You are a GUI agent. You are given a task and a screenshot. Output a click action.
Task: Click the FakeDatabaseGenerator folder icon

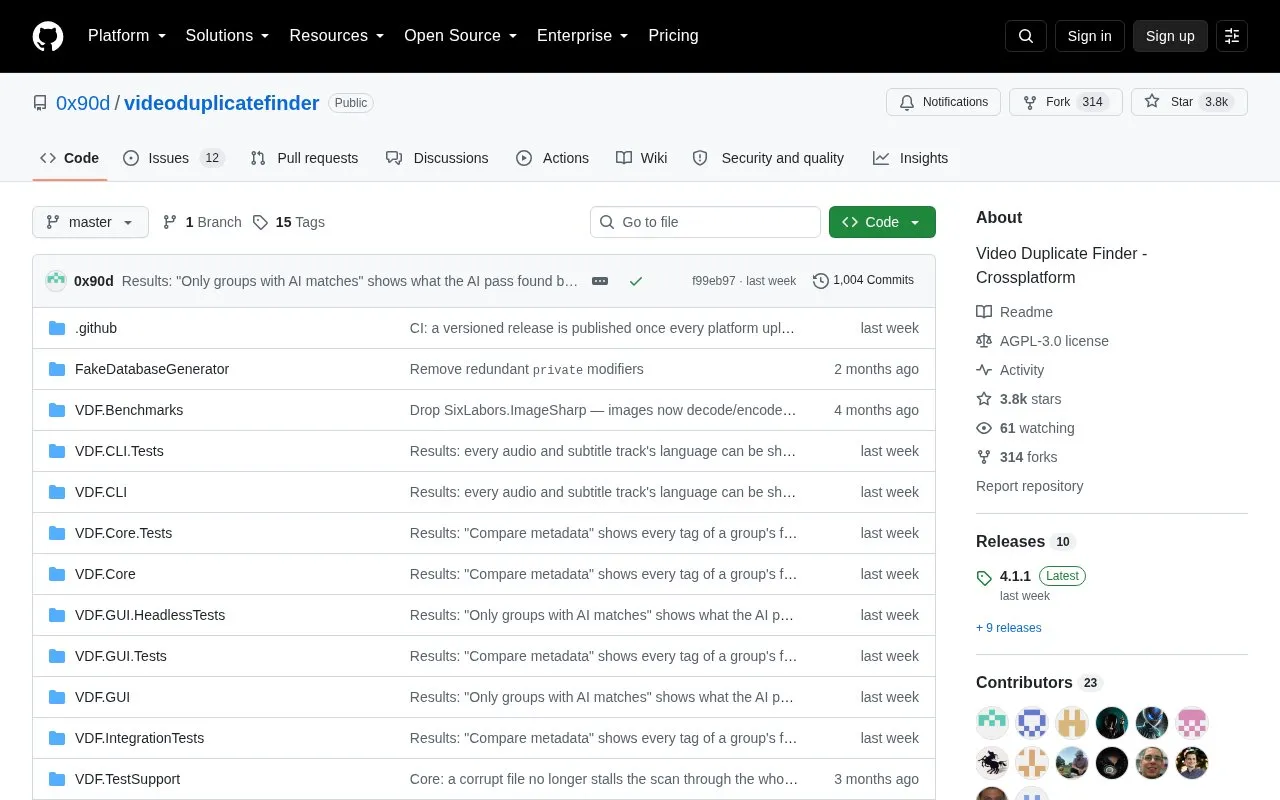point(57,369)
